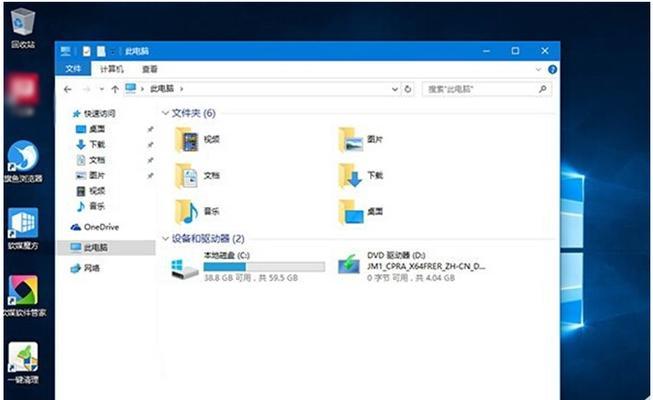Expand the ribbon with the chevron
Screen dimensions: 653x400
pos(538,70)
